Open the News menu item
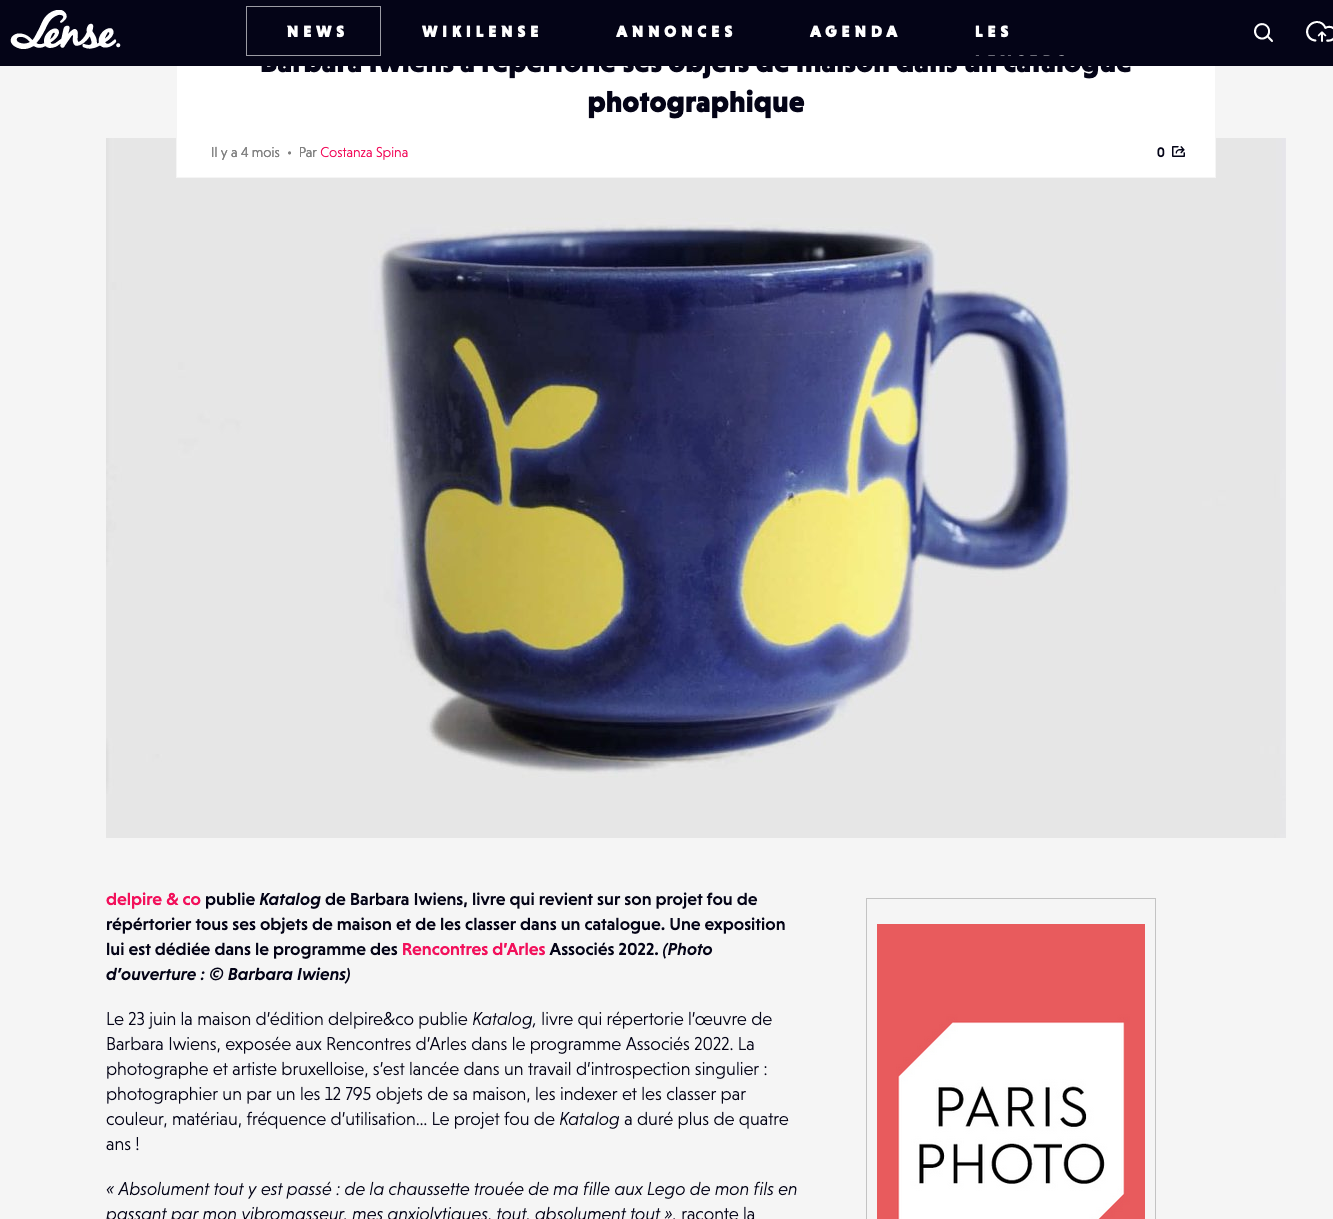The width and height of the screenshot is (1333, 1219). coord(313,31)
